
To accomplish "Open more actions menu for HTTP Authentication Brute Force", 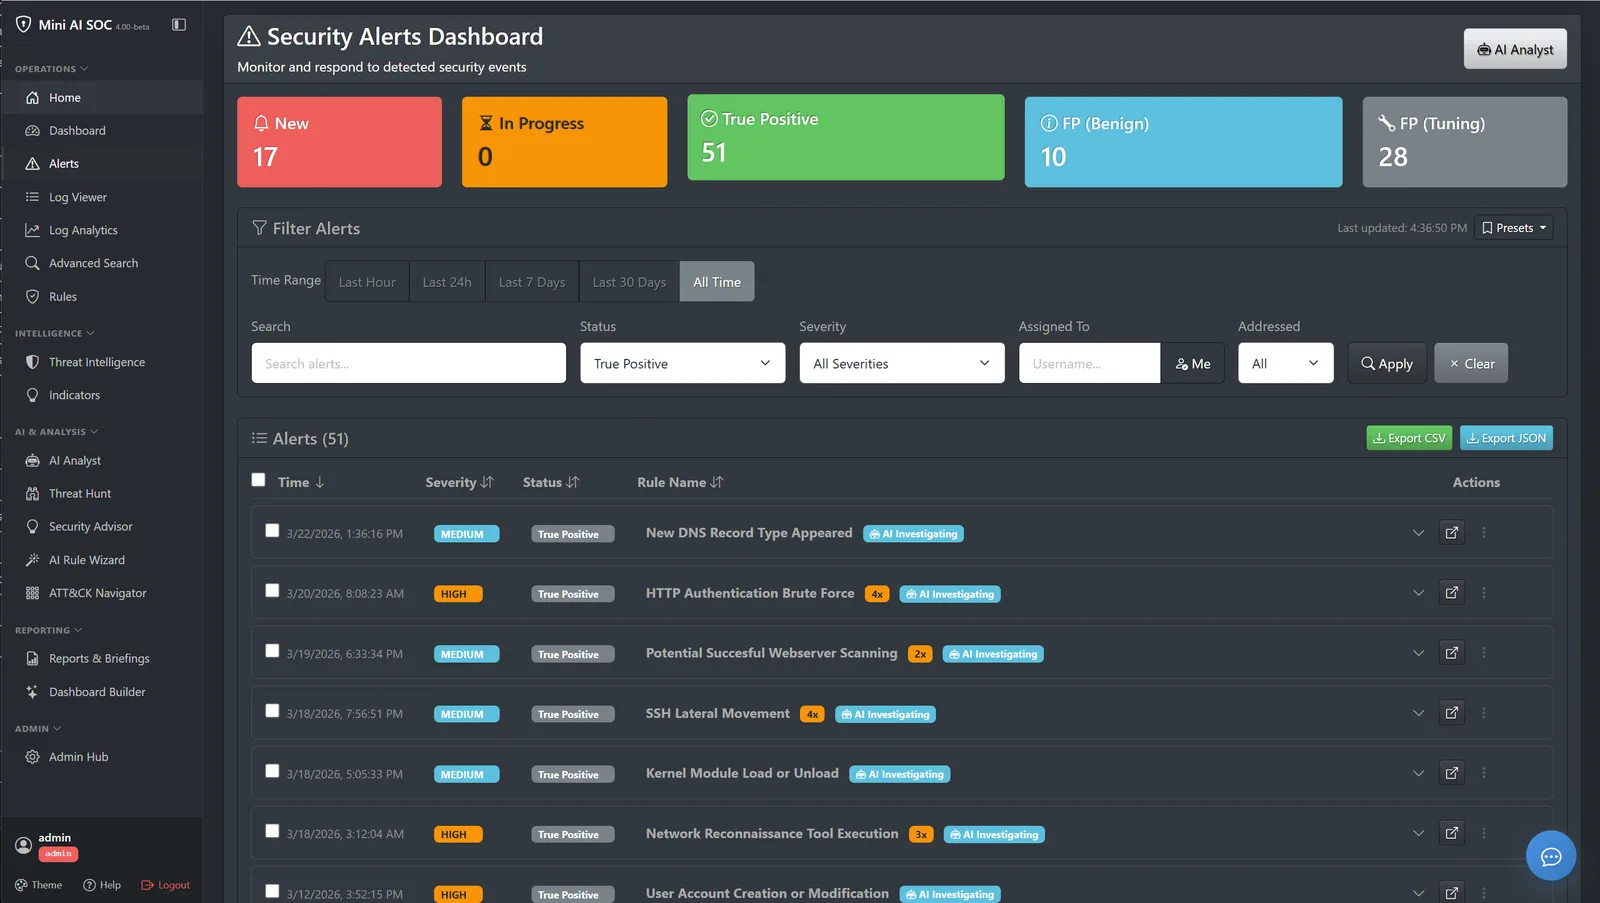I will pos(1484,593).
